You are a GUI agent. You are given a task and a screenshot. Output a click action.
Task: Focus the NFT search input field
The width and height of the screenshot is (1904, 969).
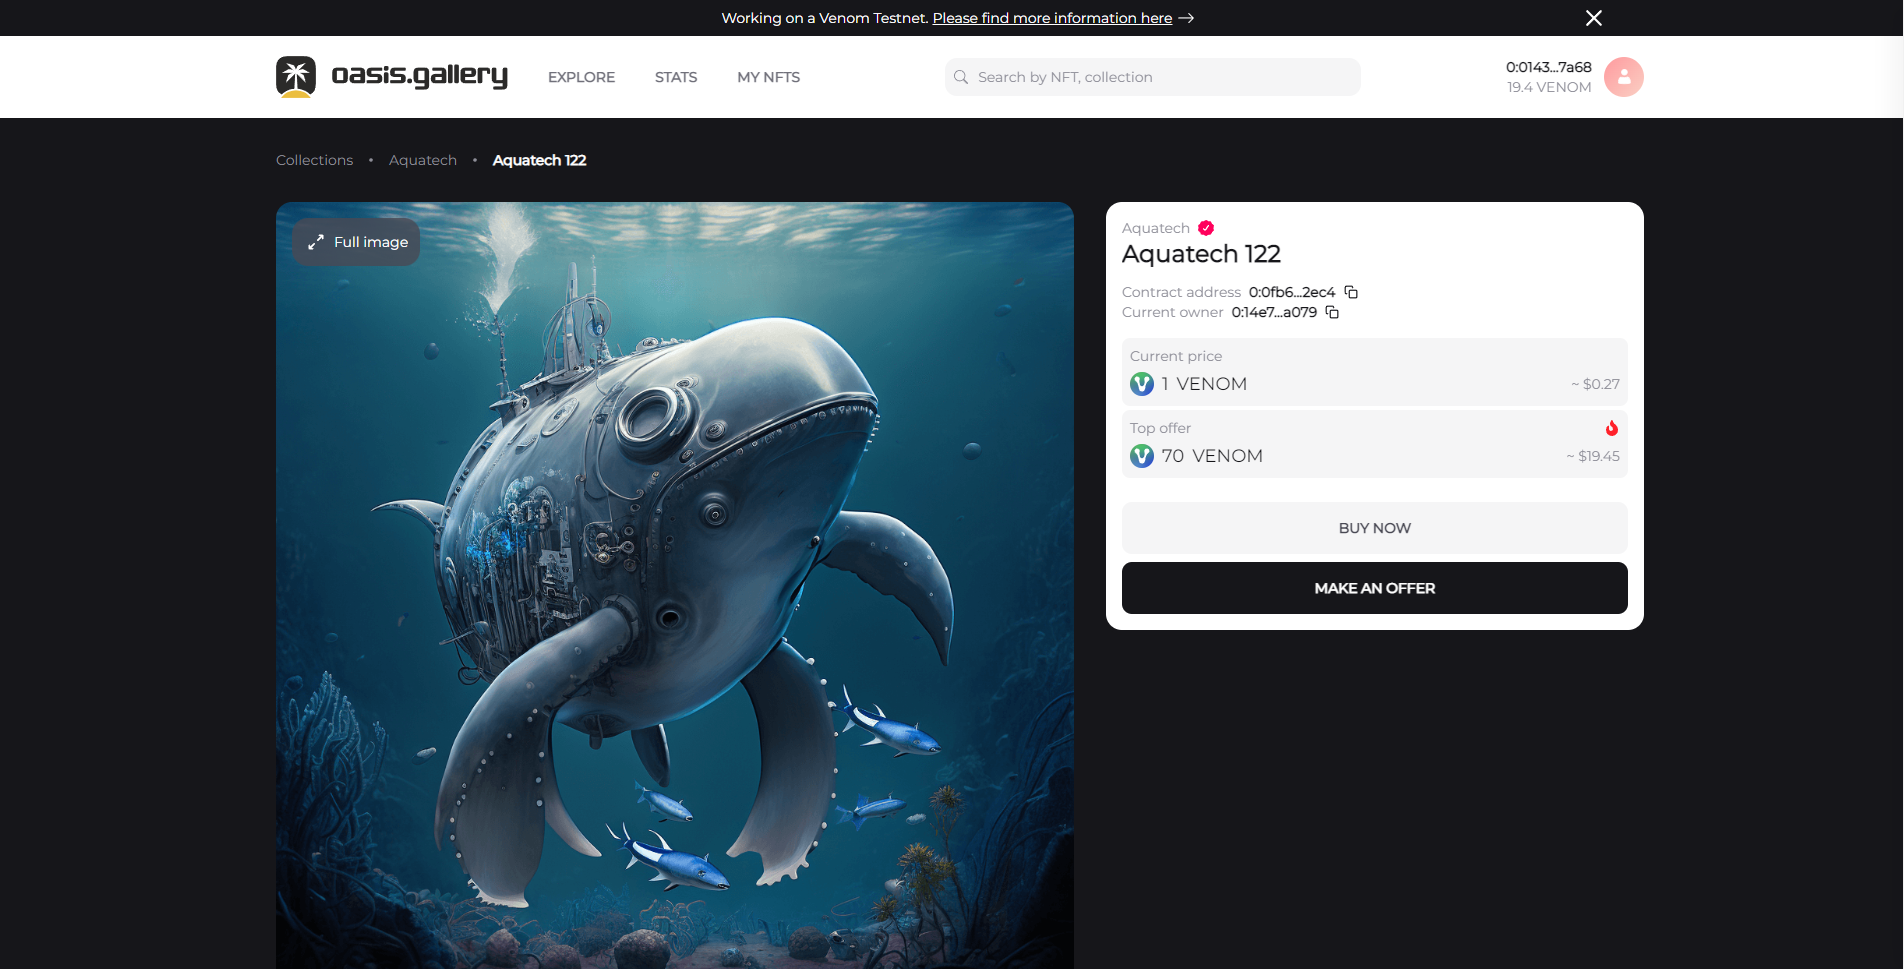click(x=1160, y=77)
